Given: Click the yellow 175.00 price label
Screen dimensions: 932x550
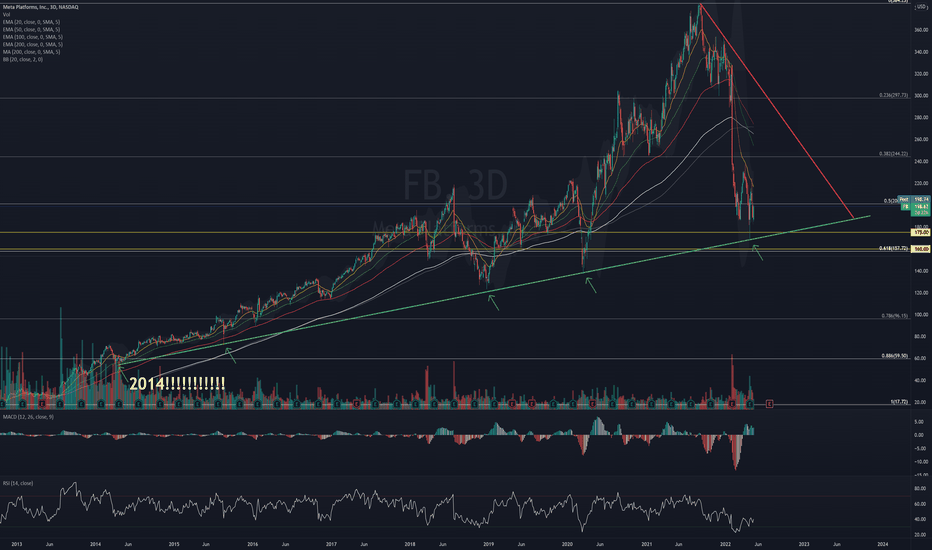Looking at the screenshot, I should (921, 232).
